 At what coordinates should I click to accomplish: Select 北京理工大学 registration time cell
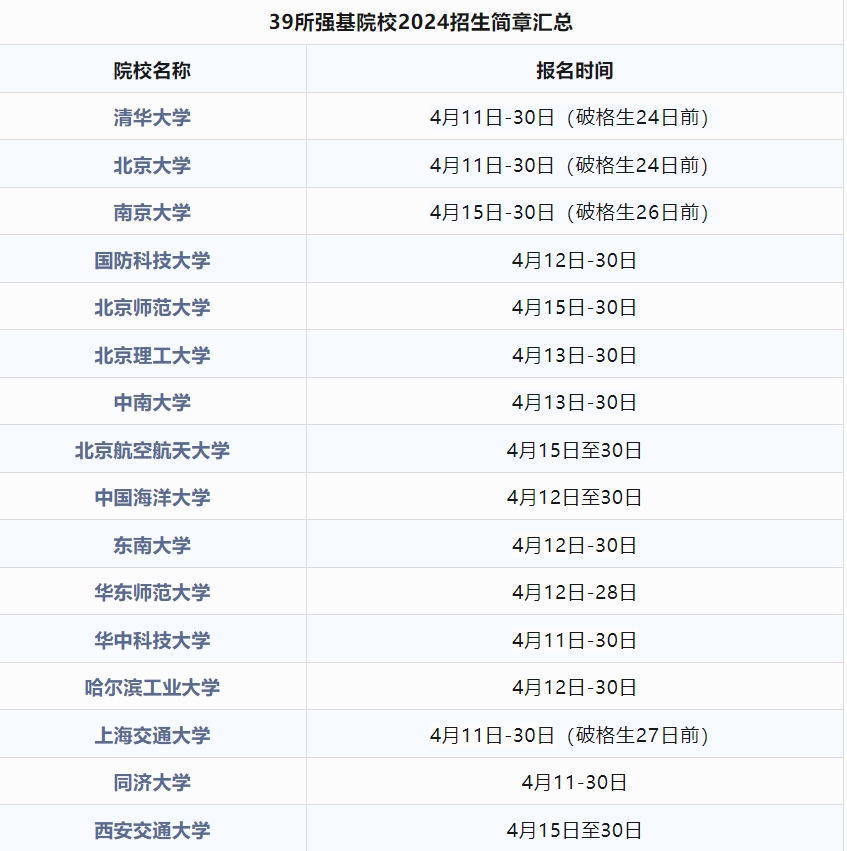pyautogui.click(x=575, y=354)
